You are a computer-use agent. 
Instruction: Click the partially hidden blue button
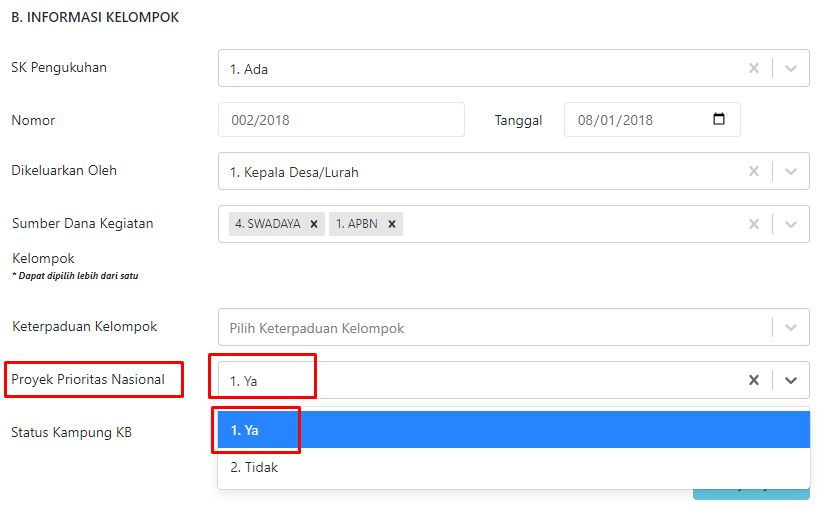[x=751, y=494]
